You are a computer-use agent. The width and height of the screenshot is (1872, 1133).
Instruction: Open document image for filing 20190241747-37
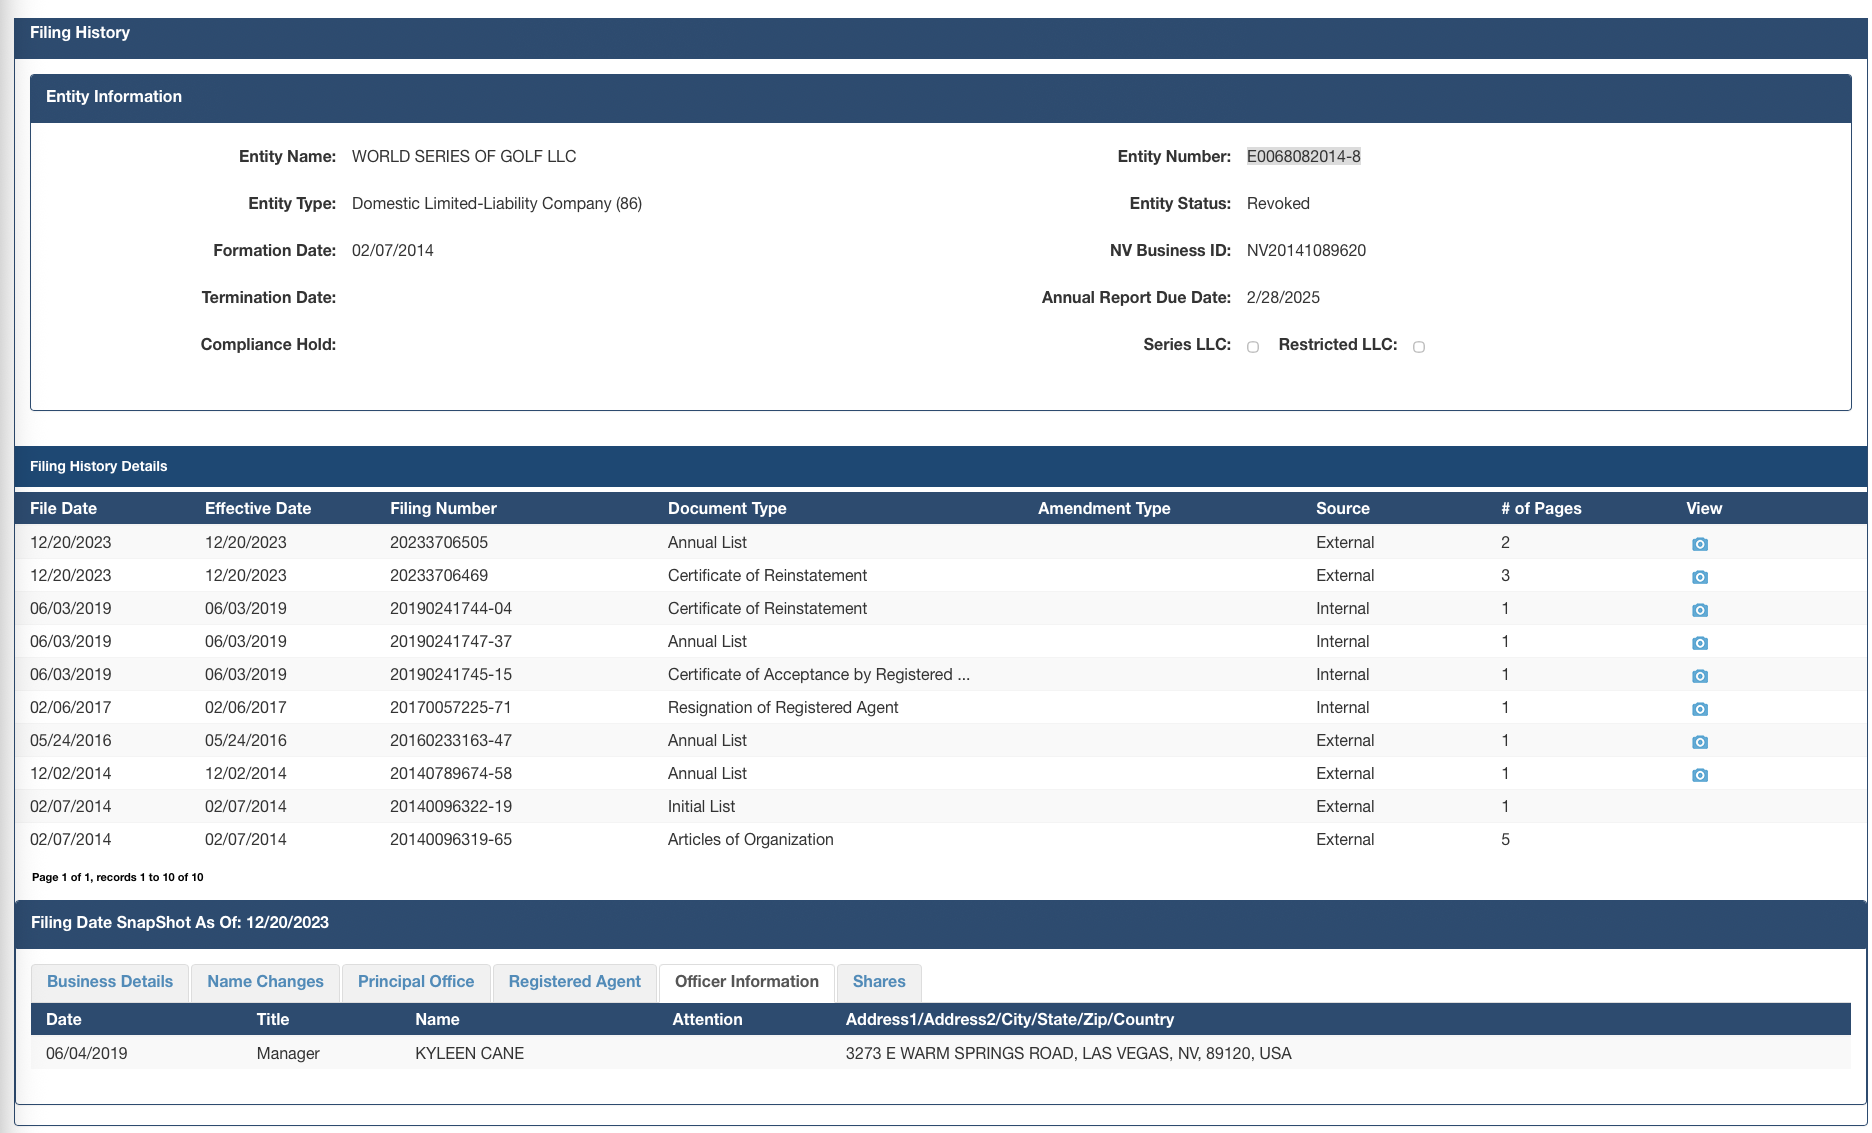pyautogui.click(x=1699, y=643)
